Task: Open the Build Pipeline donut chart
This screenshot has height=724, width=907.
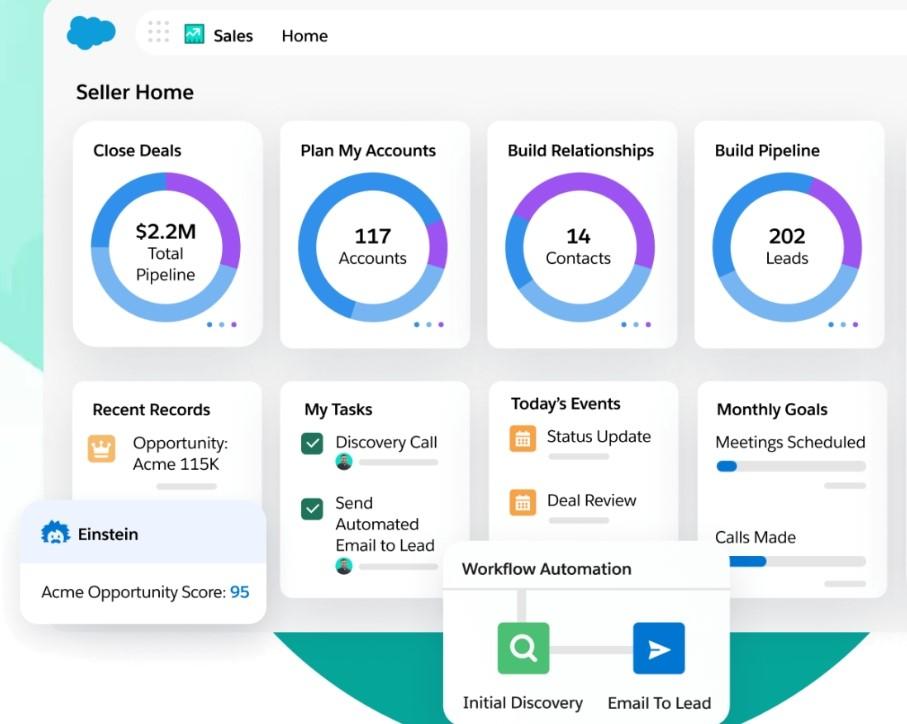Action: 787,247
